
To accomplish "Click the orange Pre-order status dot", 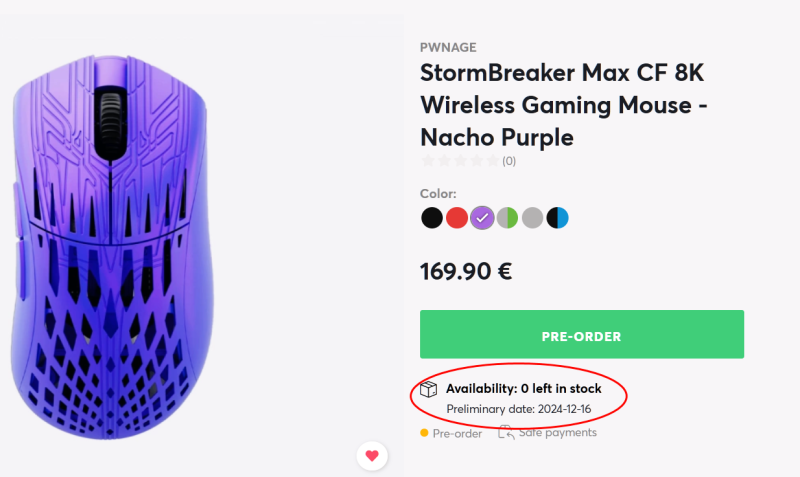I will pos(424,433).
